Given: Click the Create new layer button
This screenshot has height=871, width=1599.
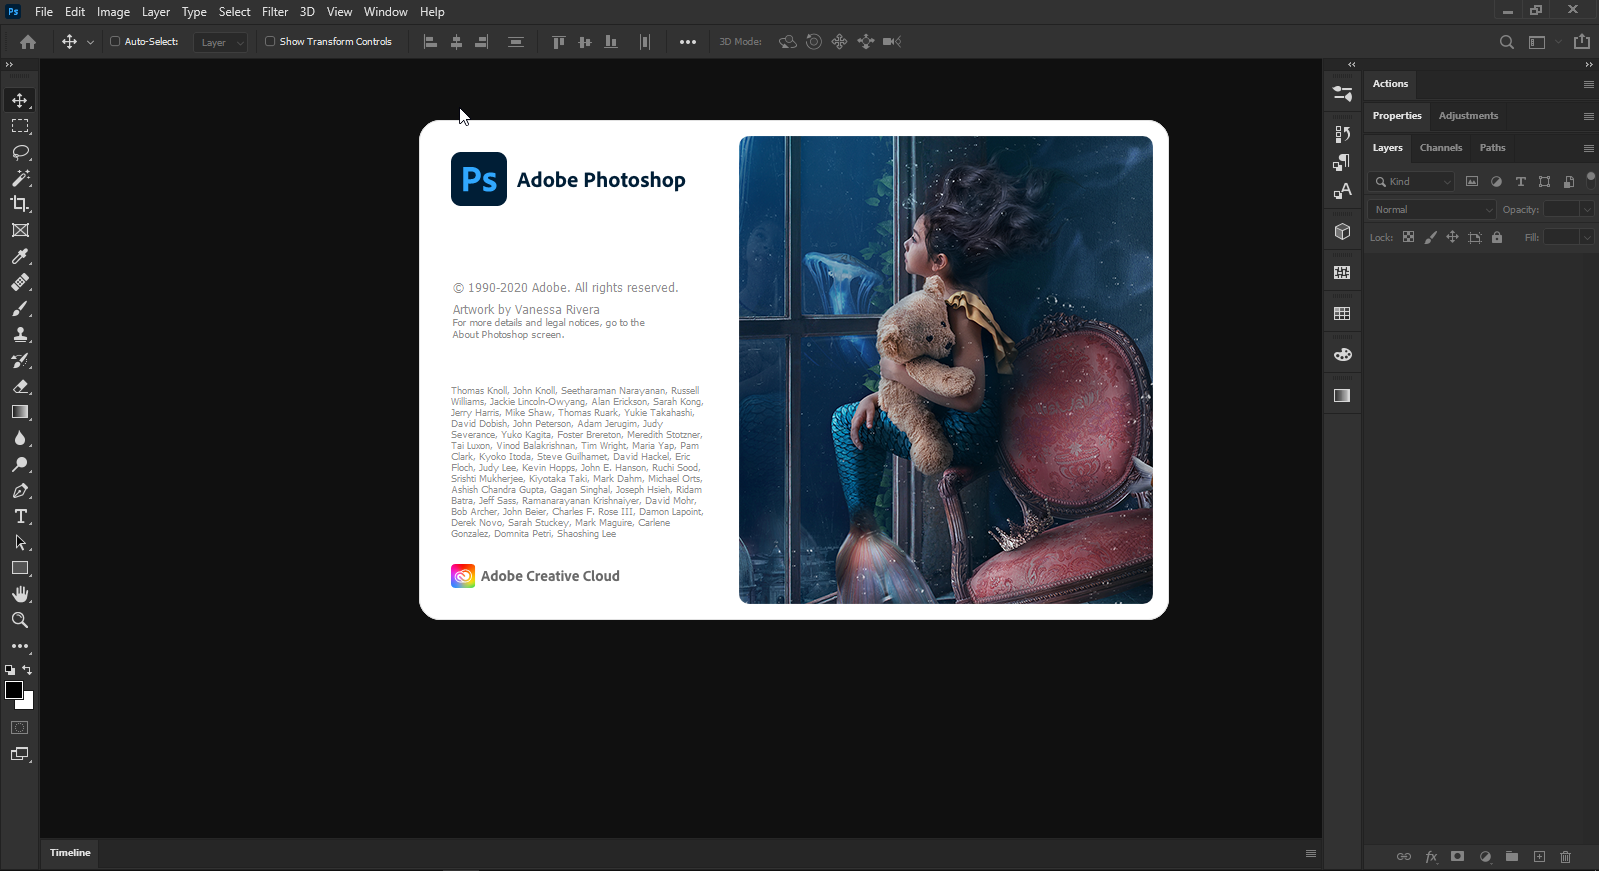Looking at the screenshot, I should (1539, 857).
